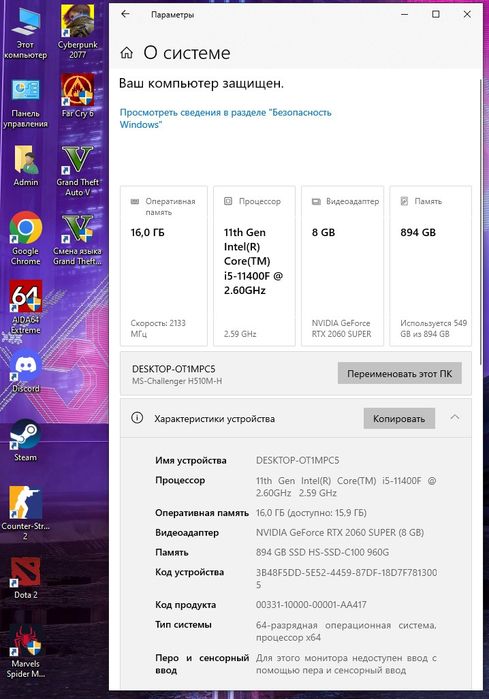
Task: Go back using the Settings back arrow
Action: pos(125,14)
